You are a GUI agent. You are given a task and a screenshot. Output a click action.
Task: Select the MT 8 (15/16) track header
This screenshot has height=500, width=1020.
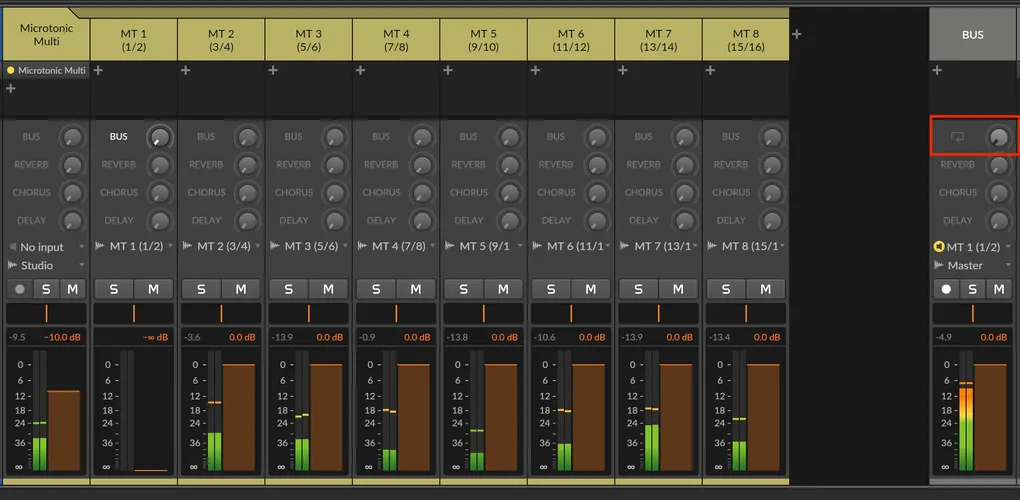pos(745,40)
